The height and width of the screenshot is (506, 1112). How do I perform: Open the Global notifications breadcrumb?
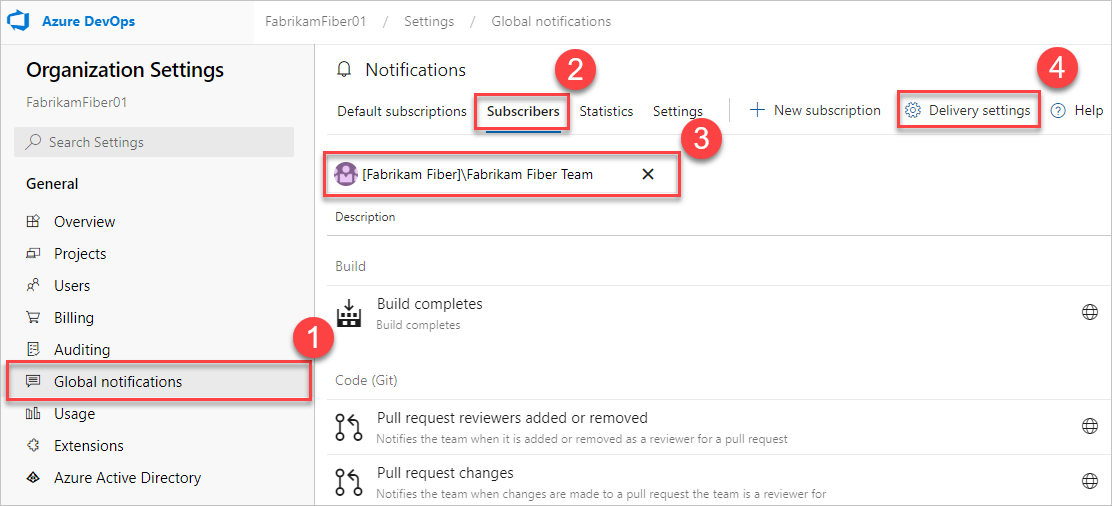click(551, 21)
